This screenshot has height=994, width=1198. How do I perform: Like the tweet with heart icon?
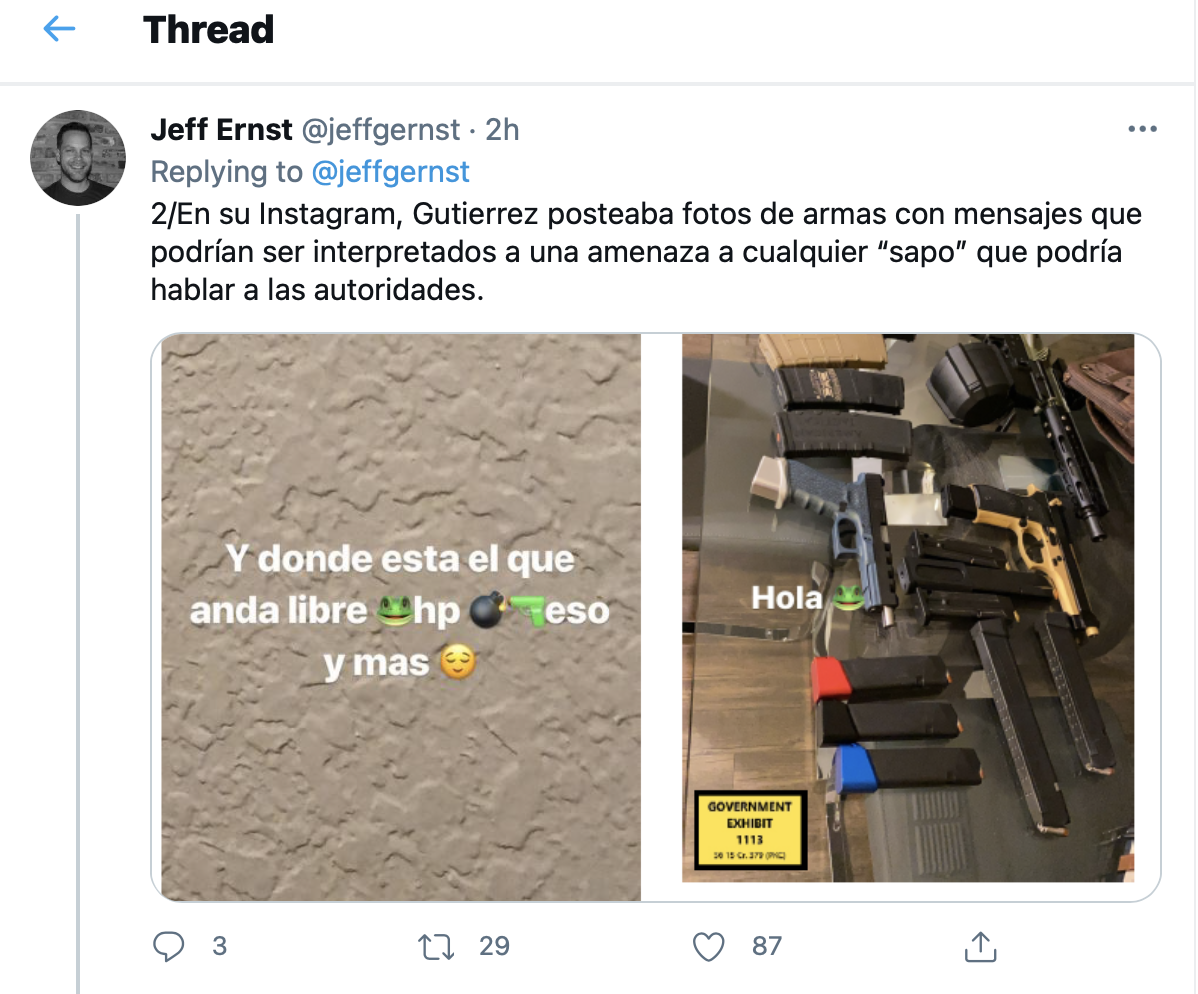[x=708, y=947]
